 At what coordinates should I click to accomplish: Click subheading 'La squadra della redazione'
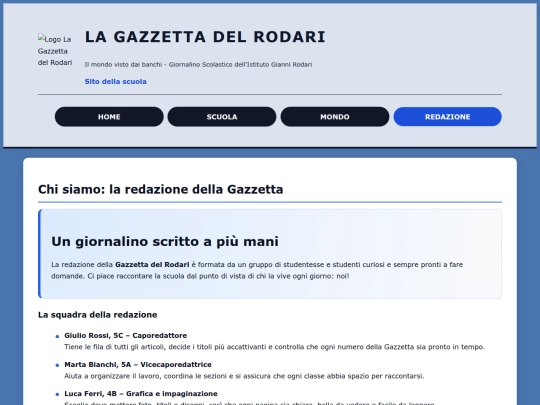pos(97,315)
